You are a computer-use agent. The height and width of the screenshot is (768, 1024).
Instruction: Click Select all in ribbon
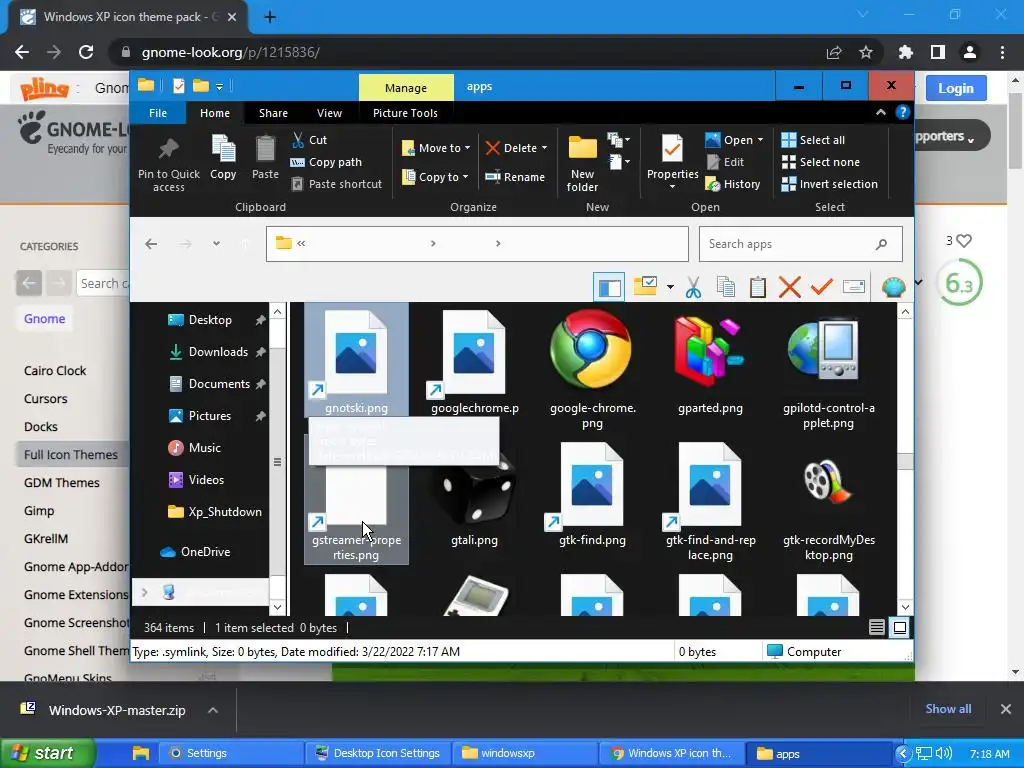pyautogui.click(x=813, y=140)
